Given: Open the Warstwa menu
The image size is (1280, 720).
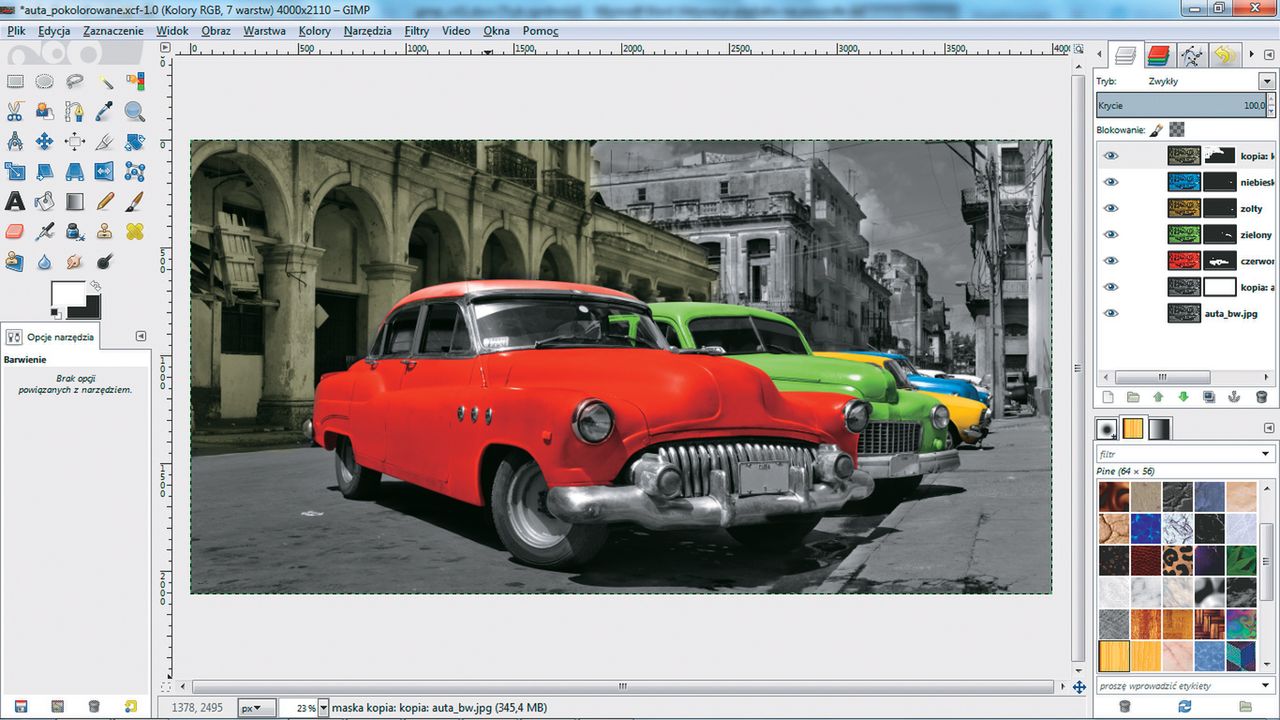Looking at the screenshot, I should tap(264, 31).
